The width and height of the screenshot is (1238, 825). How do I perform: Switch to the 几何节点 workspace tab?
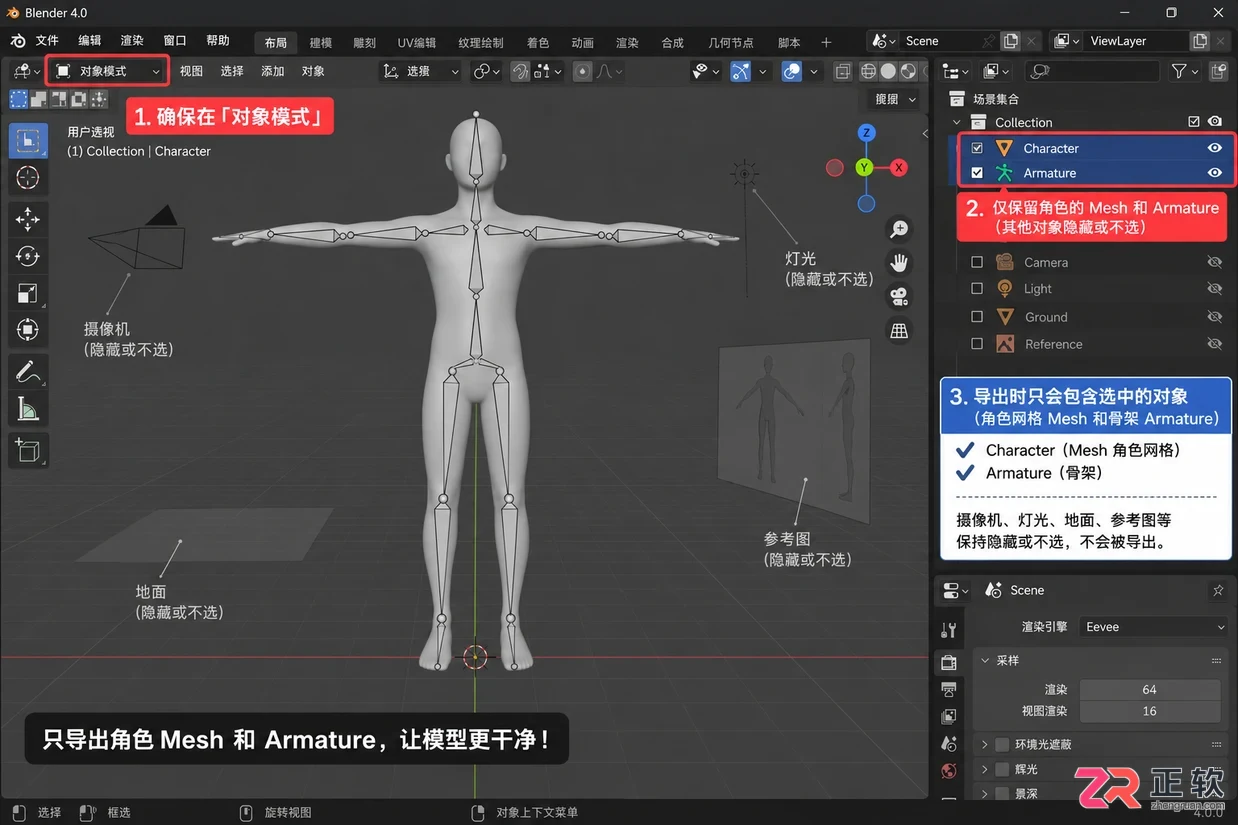(x=731, y=43)
